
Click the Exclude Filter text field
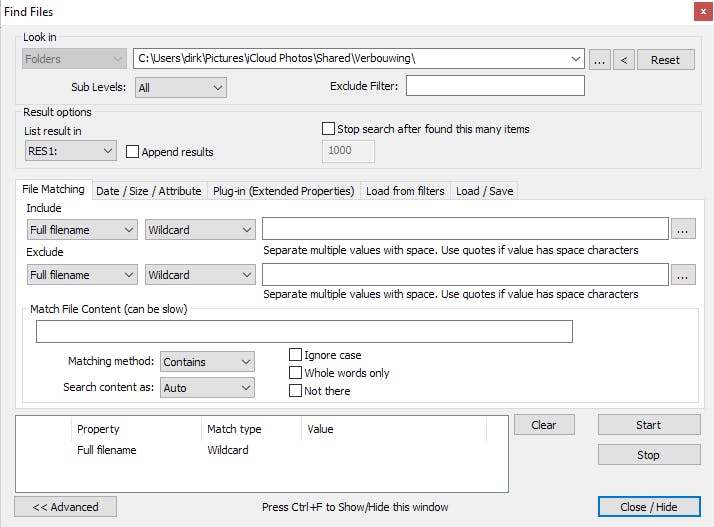(494, 86)
